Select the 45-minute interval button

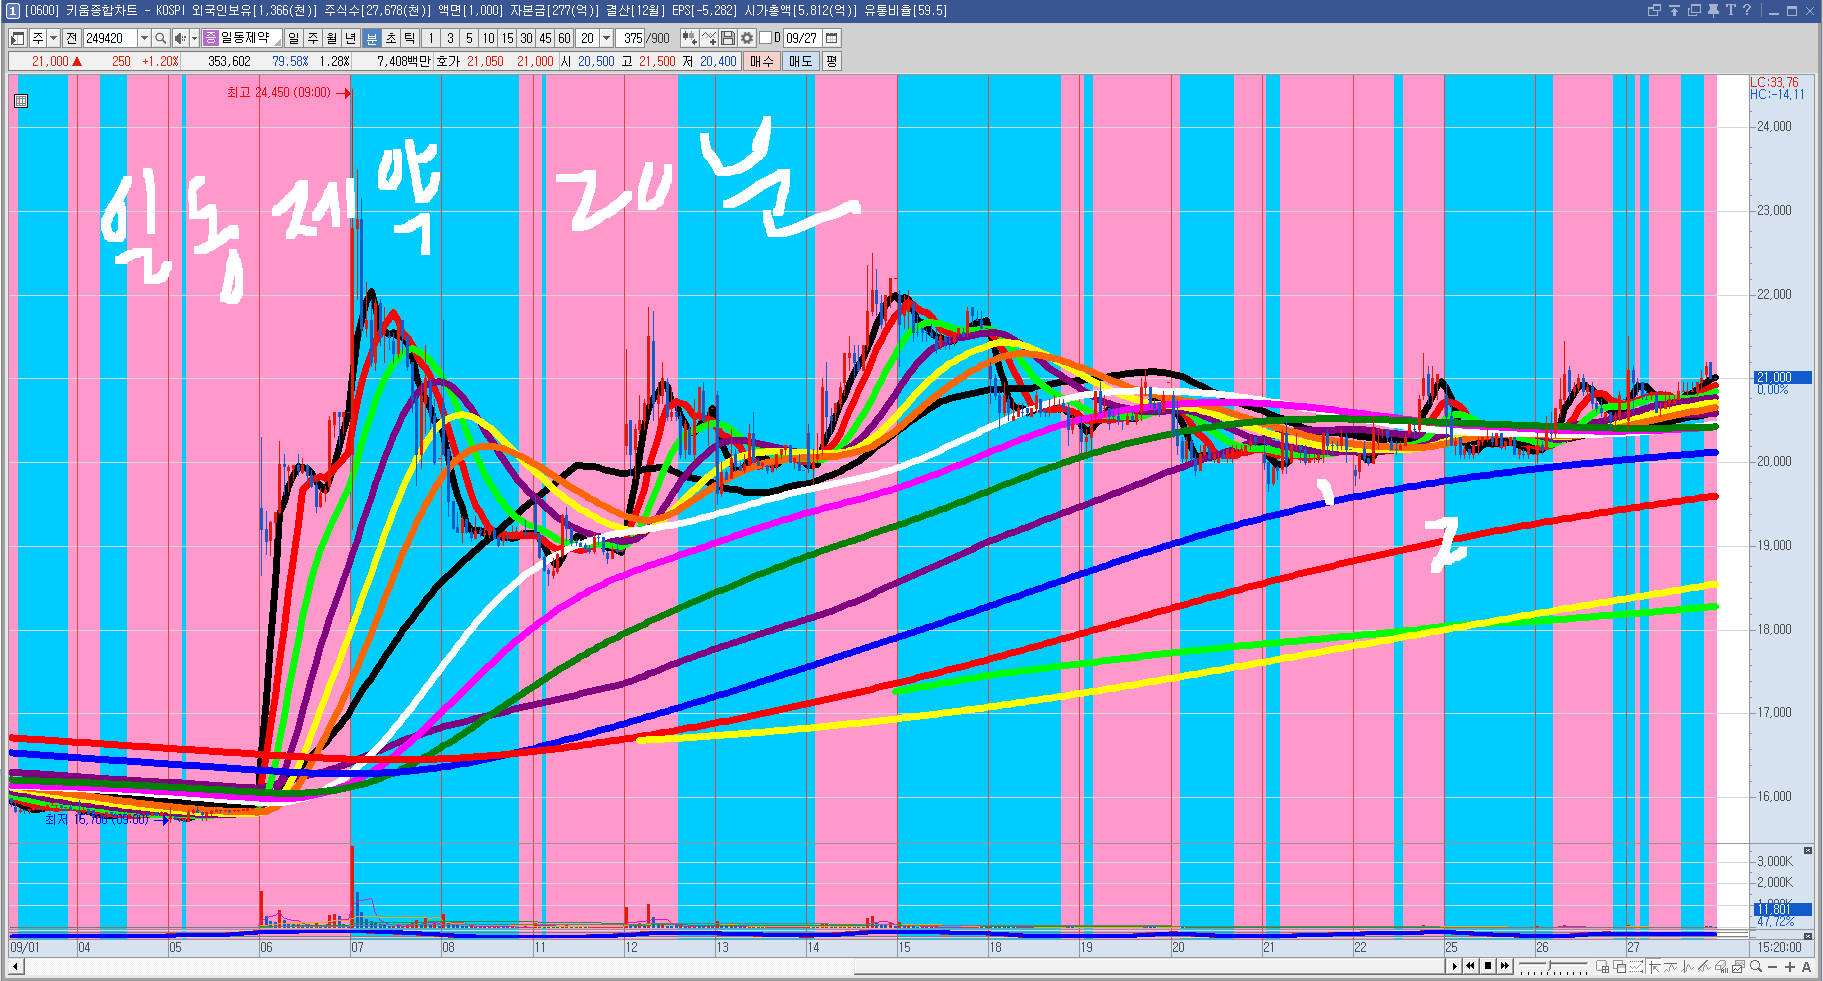545,38
